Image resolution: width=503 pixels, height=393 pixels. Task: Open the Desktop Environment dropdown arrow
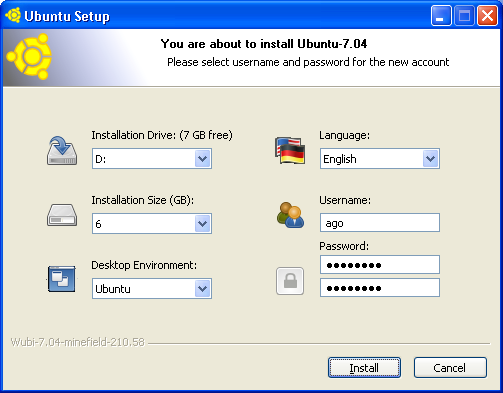pyautogui.click(x=203, y=289)
